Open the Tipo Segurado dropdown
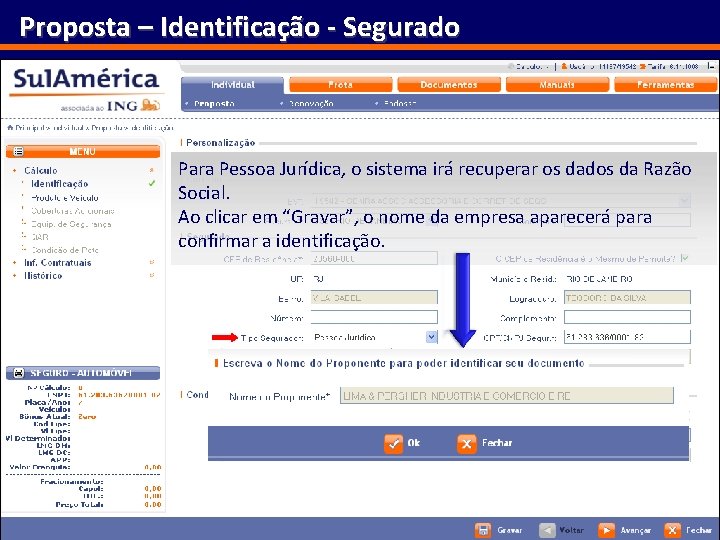The width and height of the screenshot is (720, 540). coord(431,337)
